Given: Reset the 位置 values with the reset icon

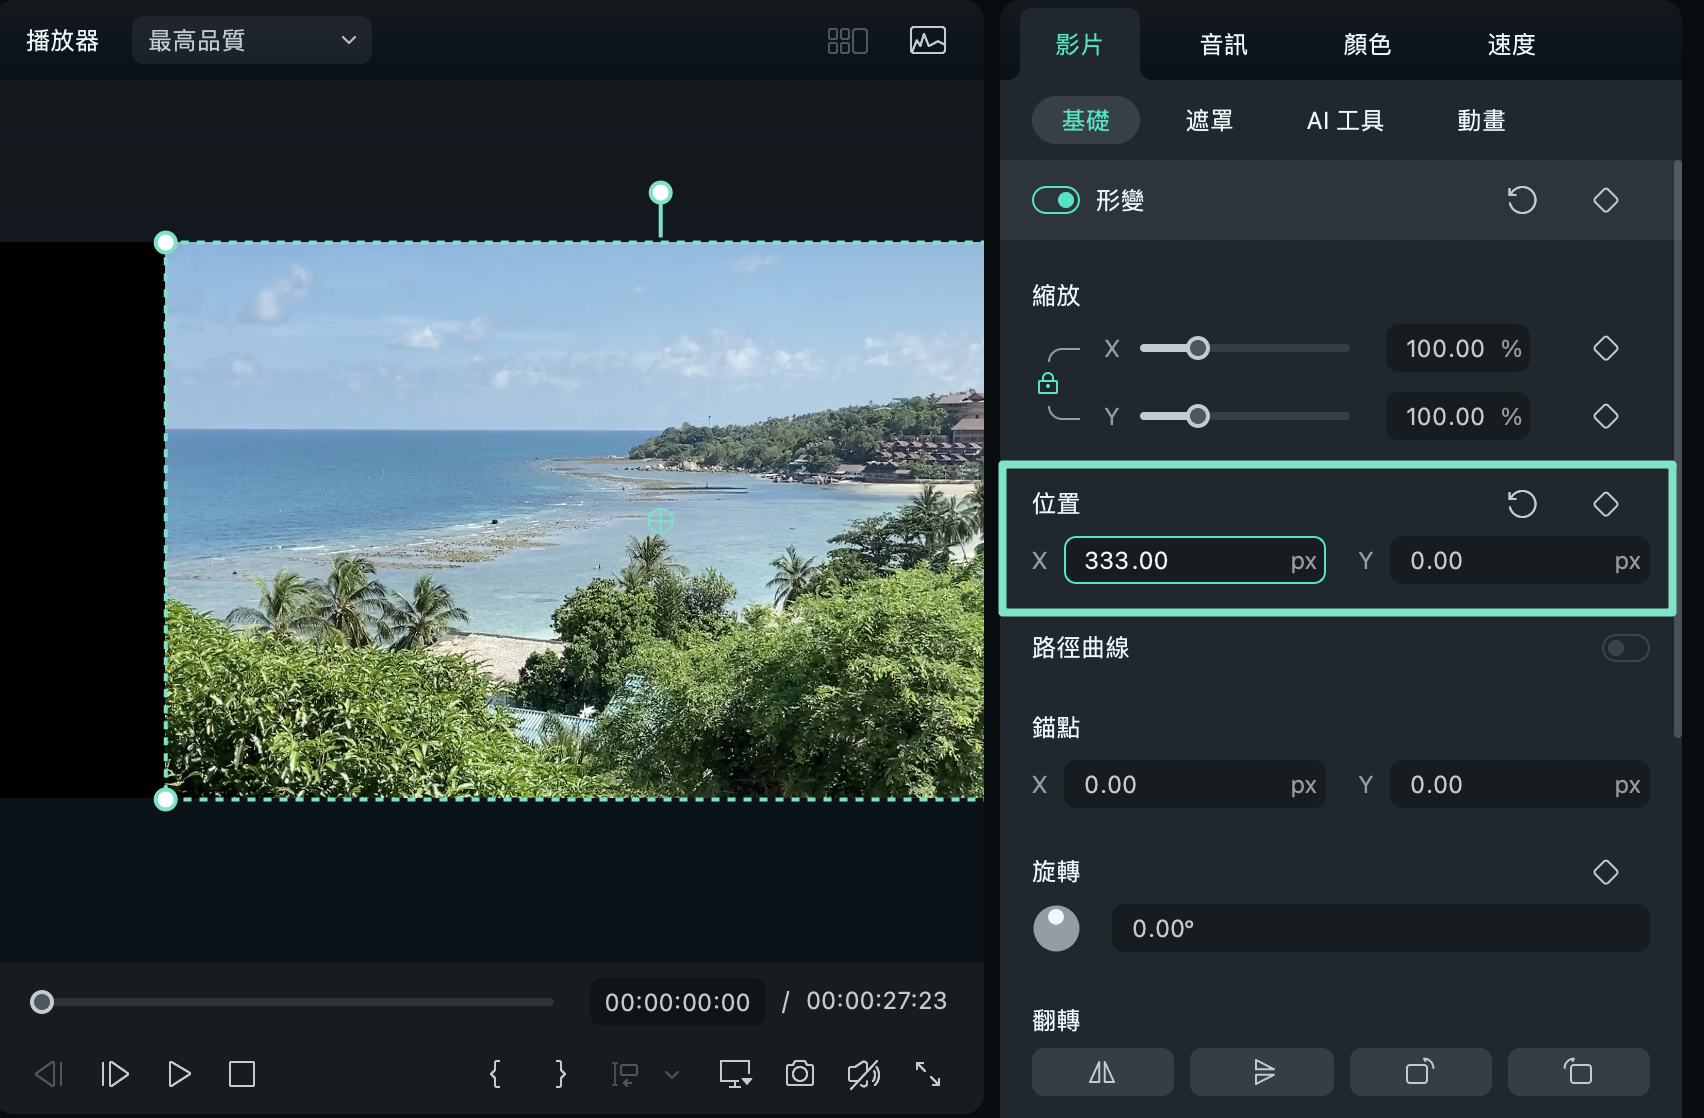Looking at the screenshot, I should coord(1521,504).
